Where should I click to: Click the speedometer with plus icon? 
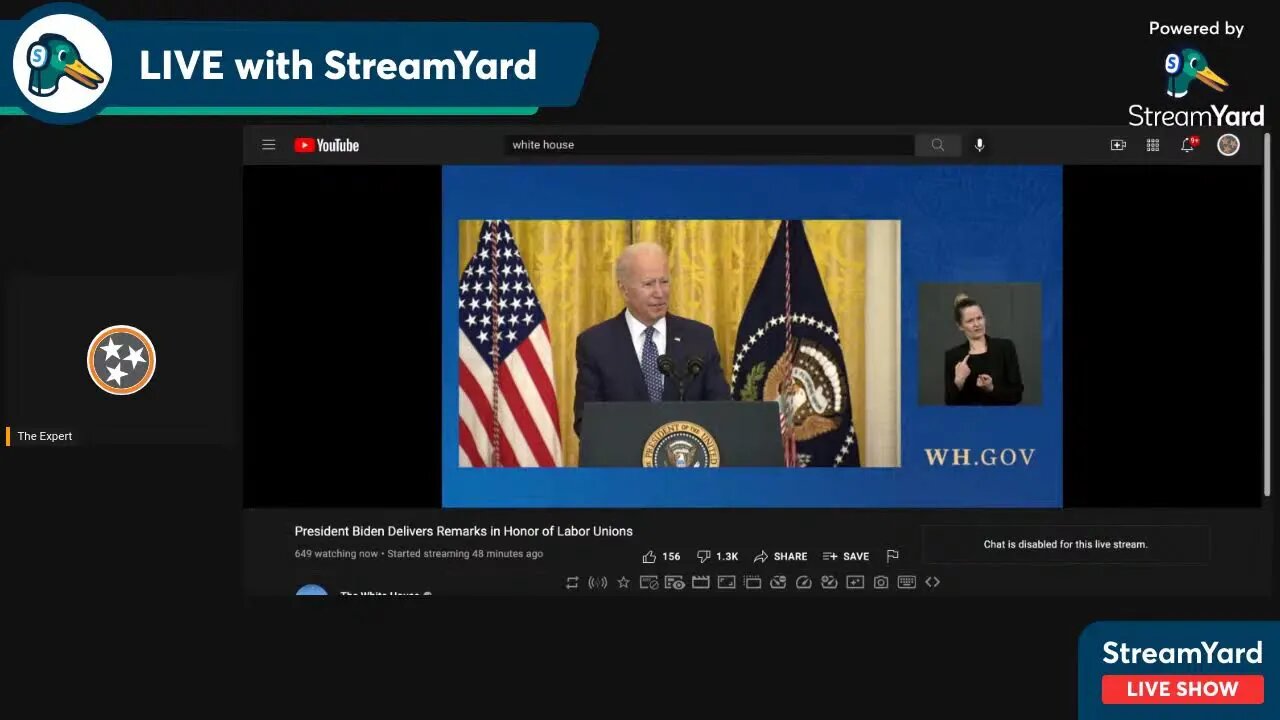(x=829, y=582)
